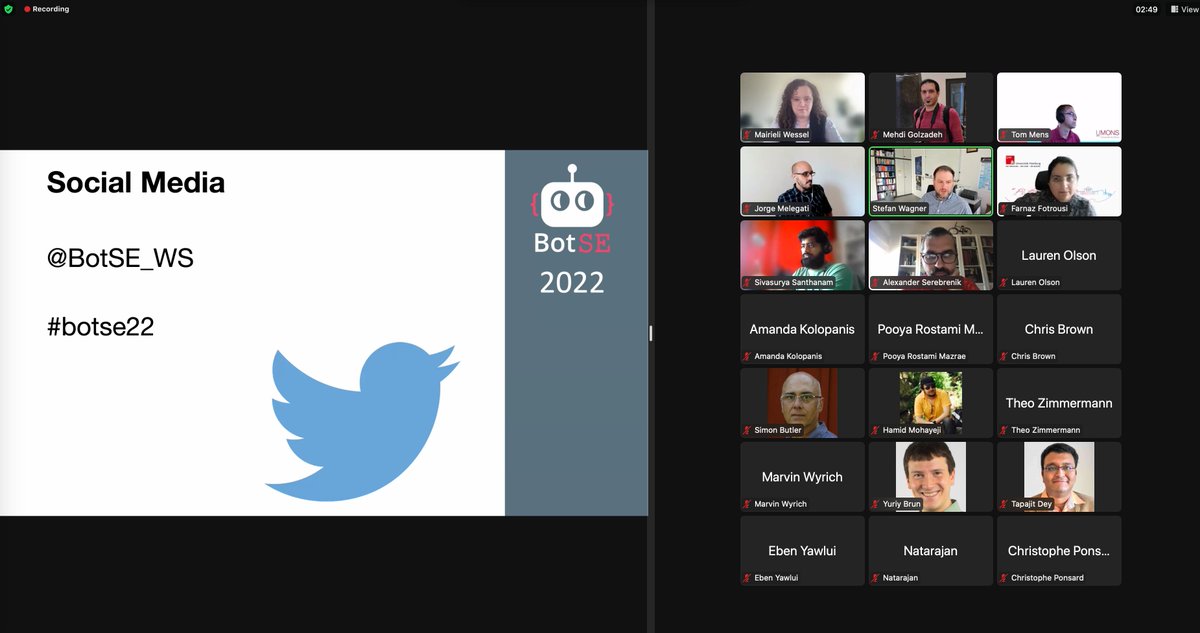Open the View layout options
The width and height of the screenshot is (1200, 633).
pos(1186,9)
